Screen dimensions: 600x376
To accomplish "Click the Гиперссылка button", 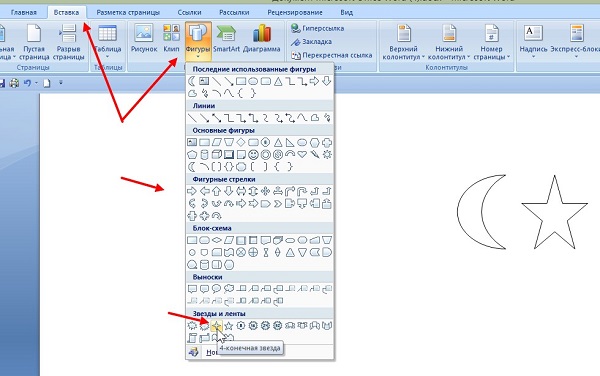I will 317,28.
